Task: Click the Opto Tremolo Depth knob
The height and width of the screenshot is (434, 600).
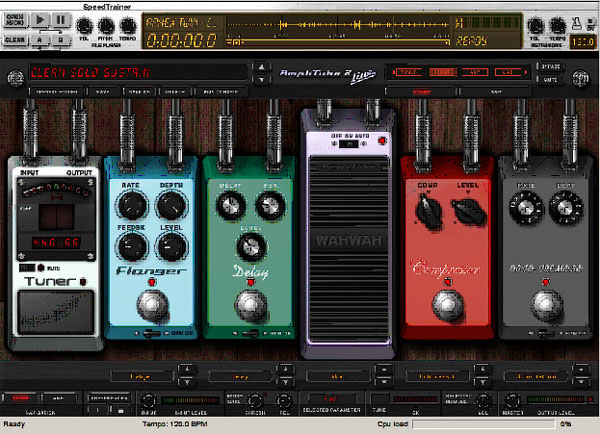Action: (x=566, y=208)
